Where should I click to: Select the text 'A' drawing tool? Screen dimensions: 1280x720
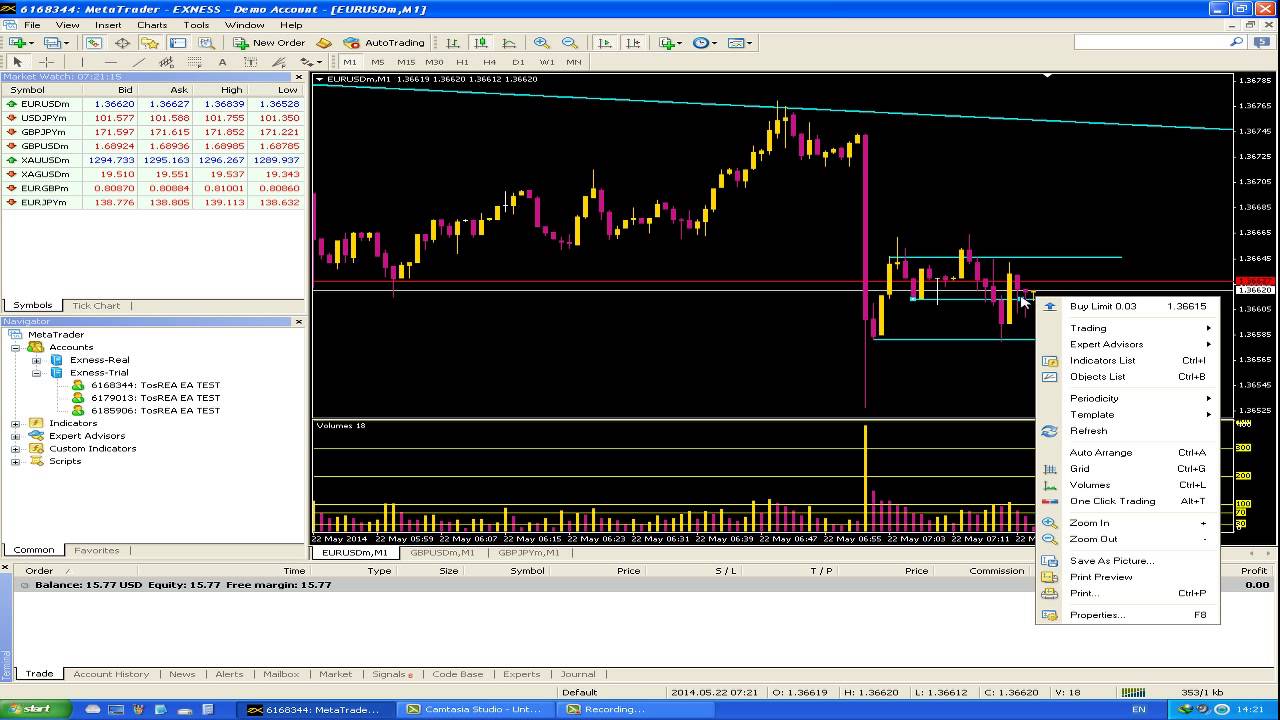pyautogui.click(x=222, y=62)
